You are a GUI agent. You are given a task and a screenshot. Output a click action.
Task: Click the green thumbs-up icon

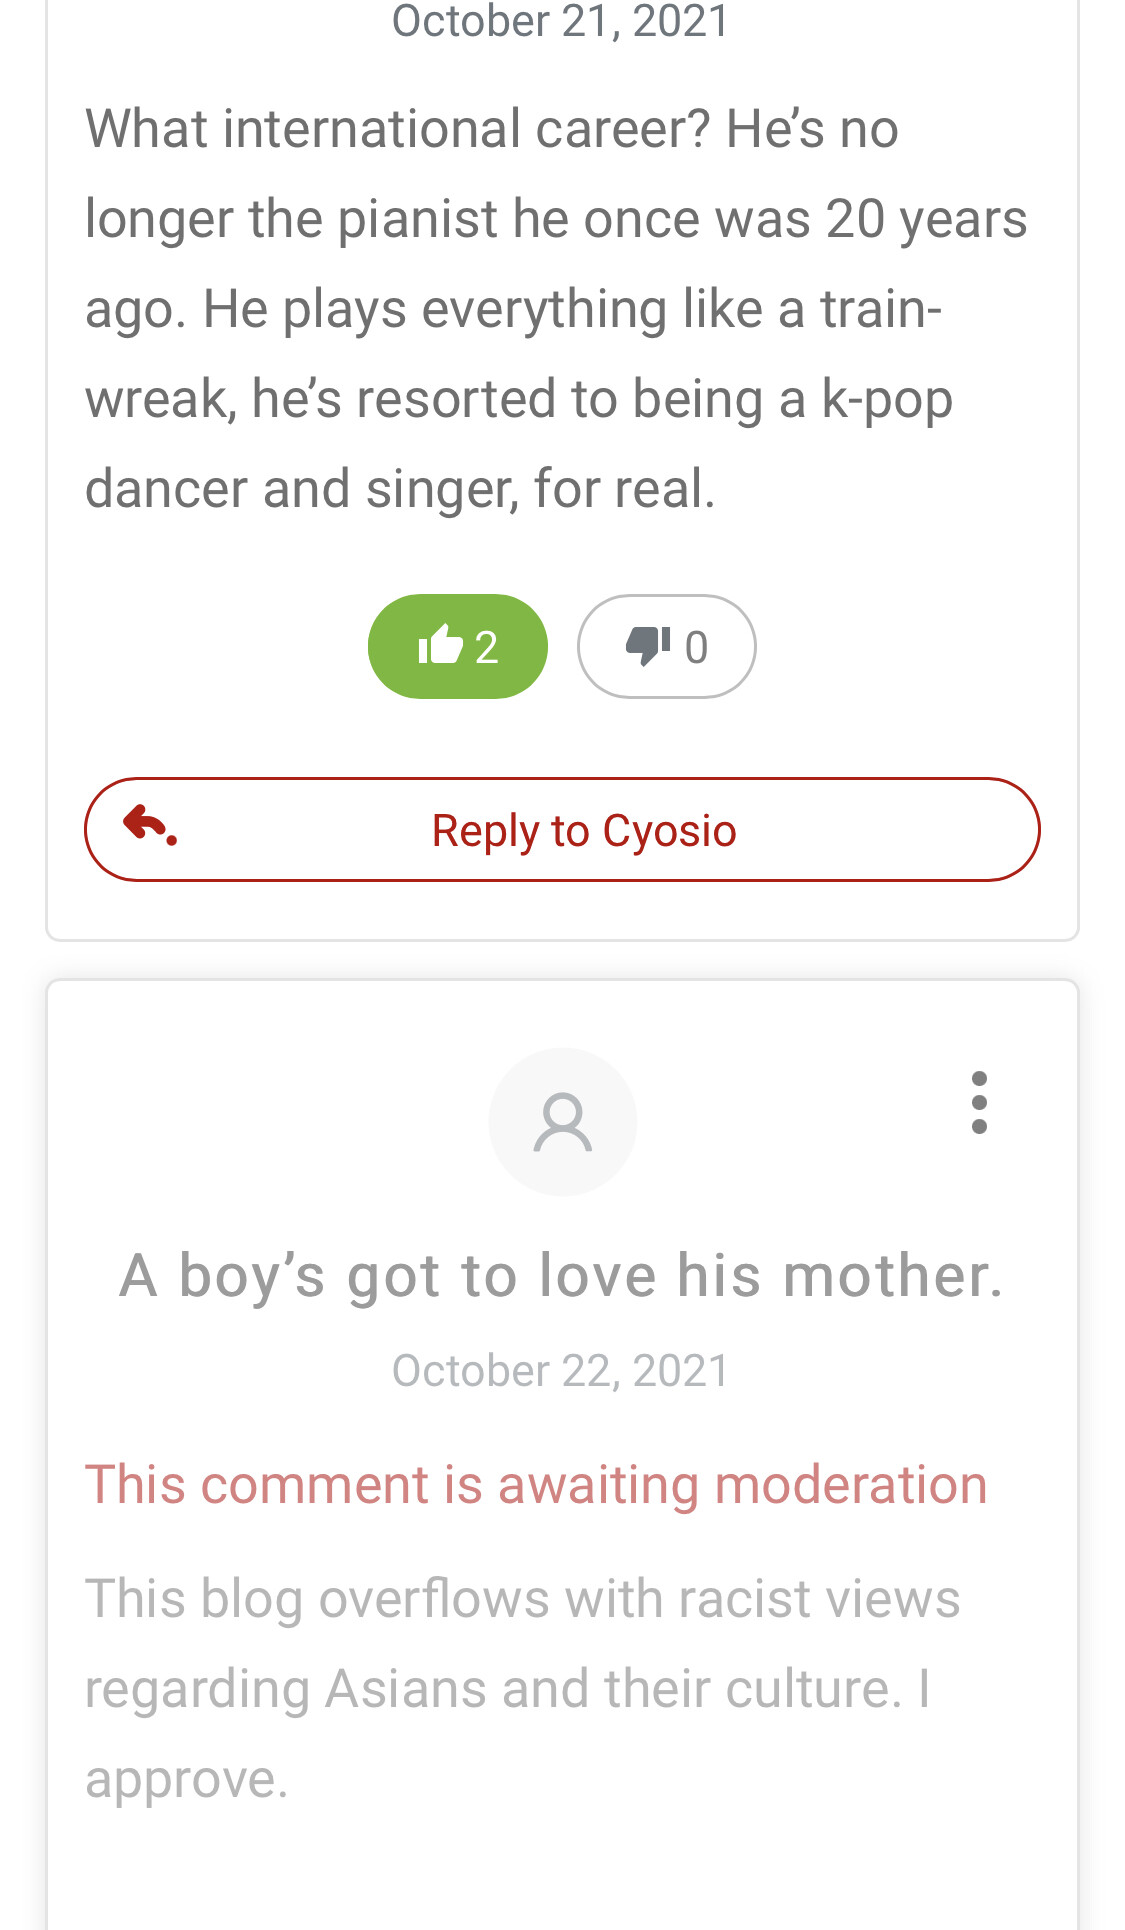(x=440, y=645)
